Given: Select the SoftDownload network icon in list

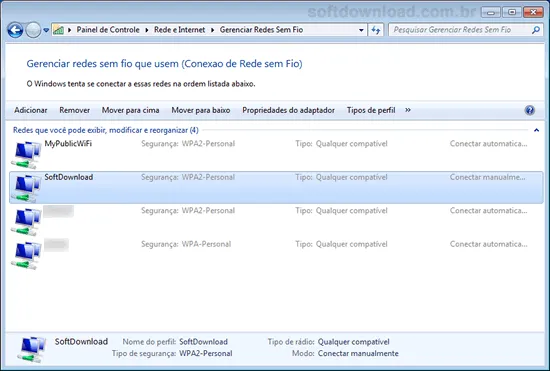Looking at the screenshot, I should coord(26,188).
